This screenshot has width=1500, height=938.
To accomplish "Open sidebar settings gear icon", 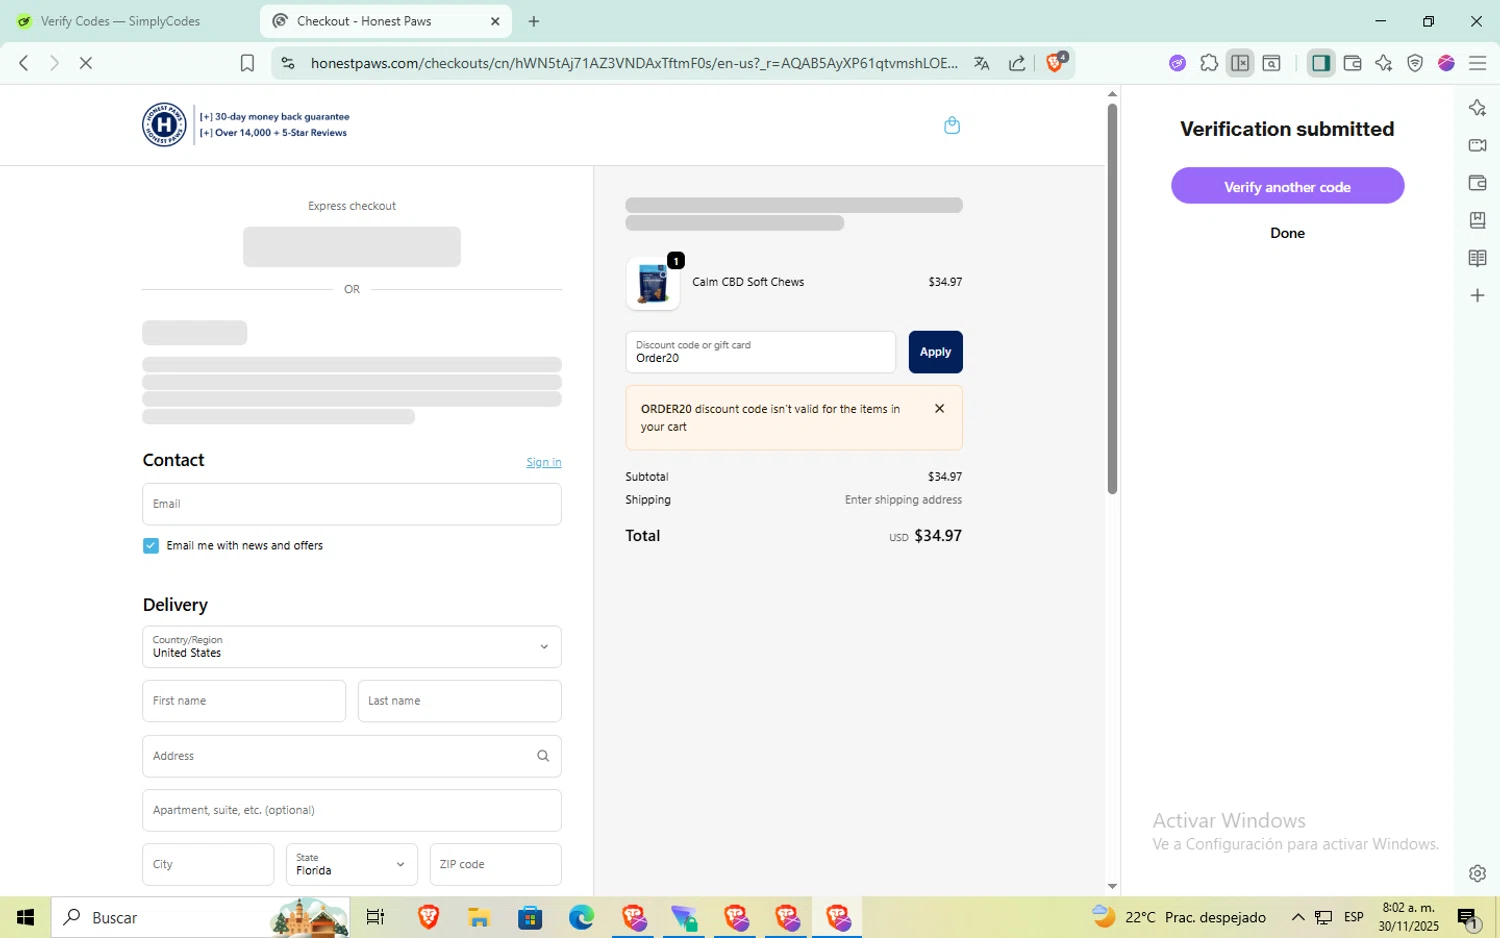I will pyautogui.click(x=1477, y=873).
